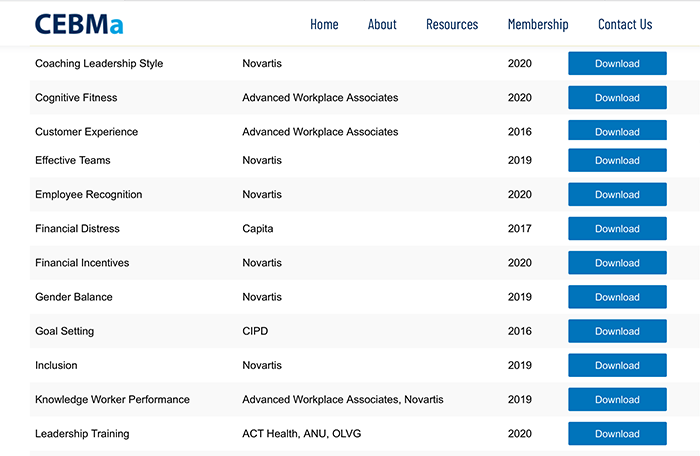
Task: Click year 2017 in Financial Distress row
Action: point(520,229)
